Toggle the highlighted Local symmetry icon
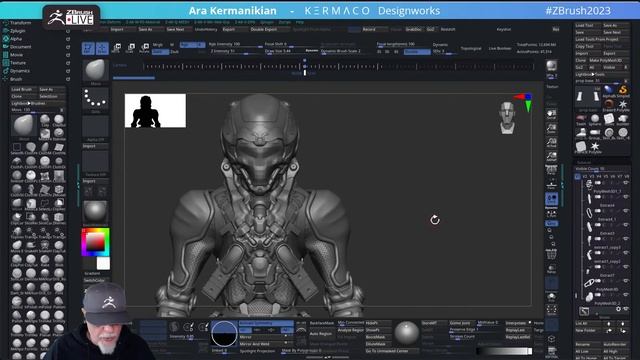Viewport: 640px width, 360px height. pos(551,200)
